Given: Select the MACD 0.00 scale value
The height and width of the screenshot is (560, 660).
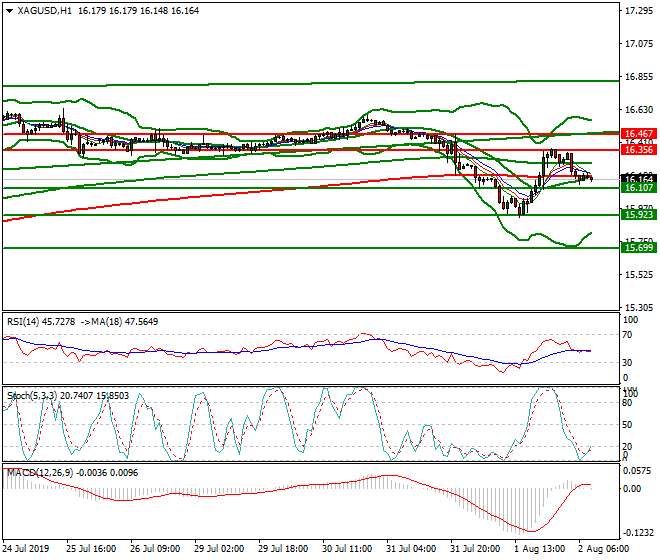Looking at the screenshot, I should coord(632,489).
